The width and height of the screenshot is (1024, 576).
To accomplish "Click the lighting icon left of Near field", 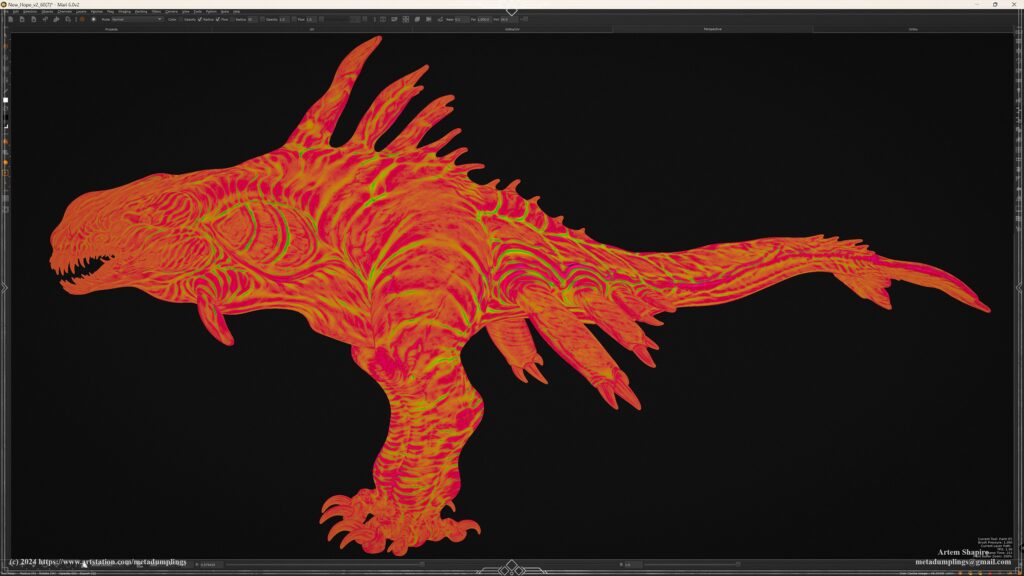I will click(x=438, y=19).
